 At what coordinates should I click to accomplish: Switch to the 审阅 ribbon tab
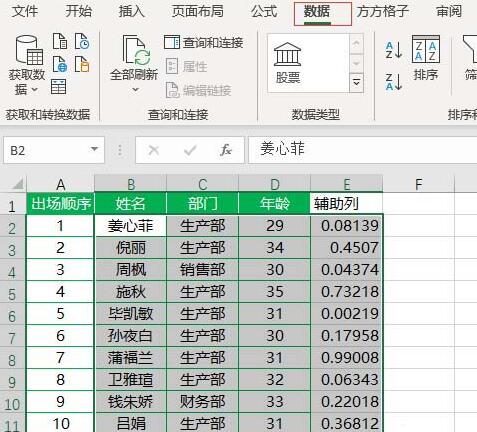point(449,12)
